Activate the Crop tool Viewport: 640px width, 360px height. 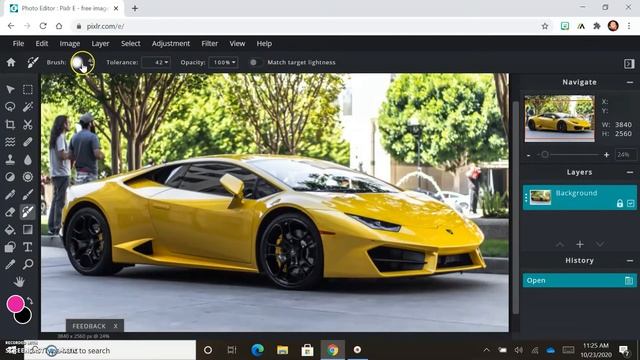(10, 124)
